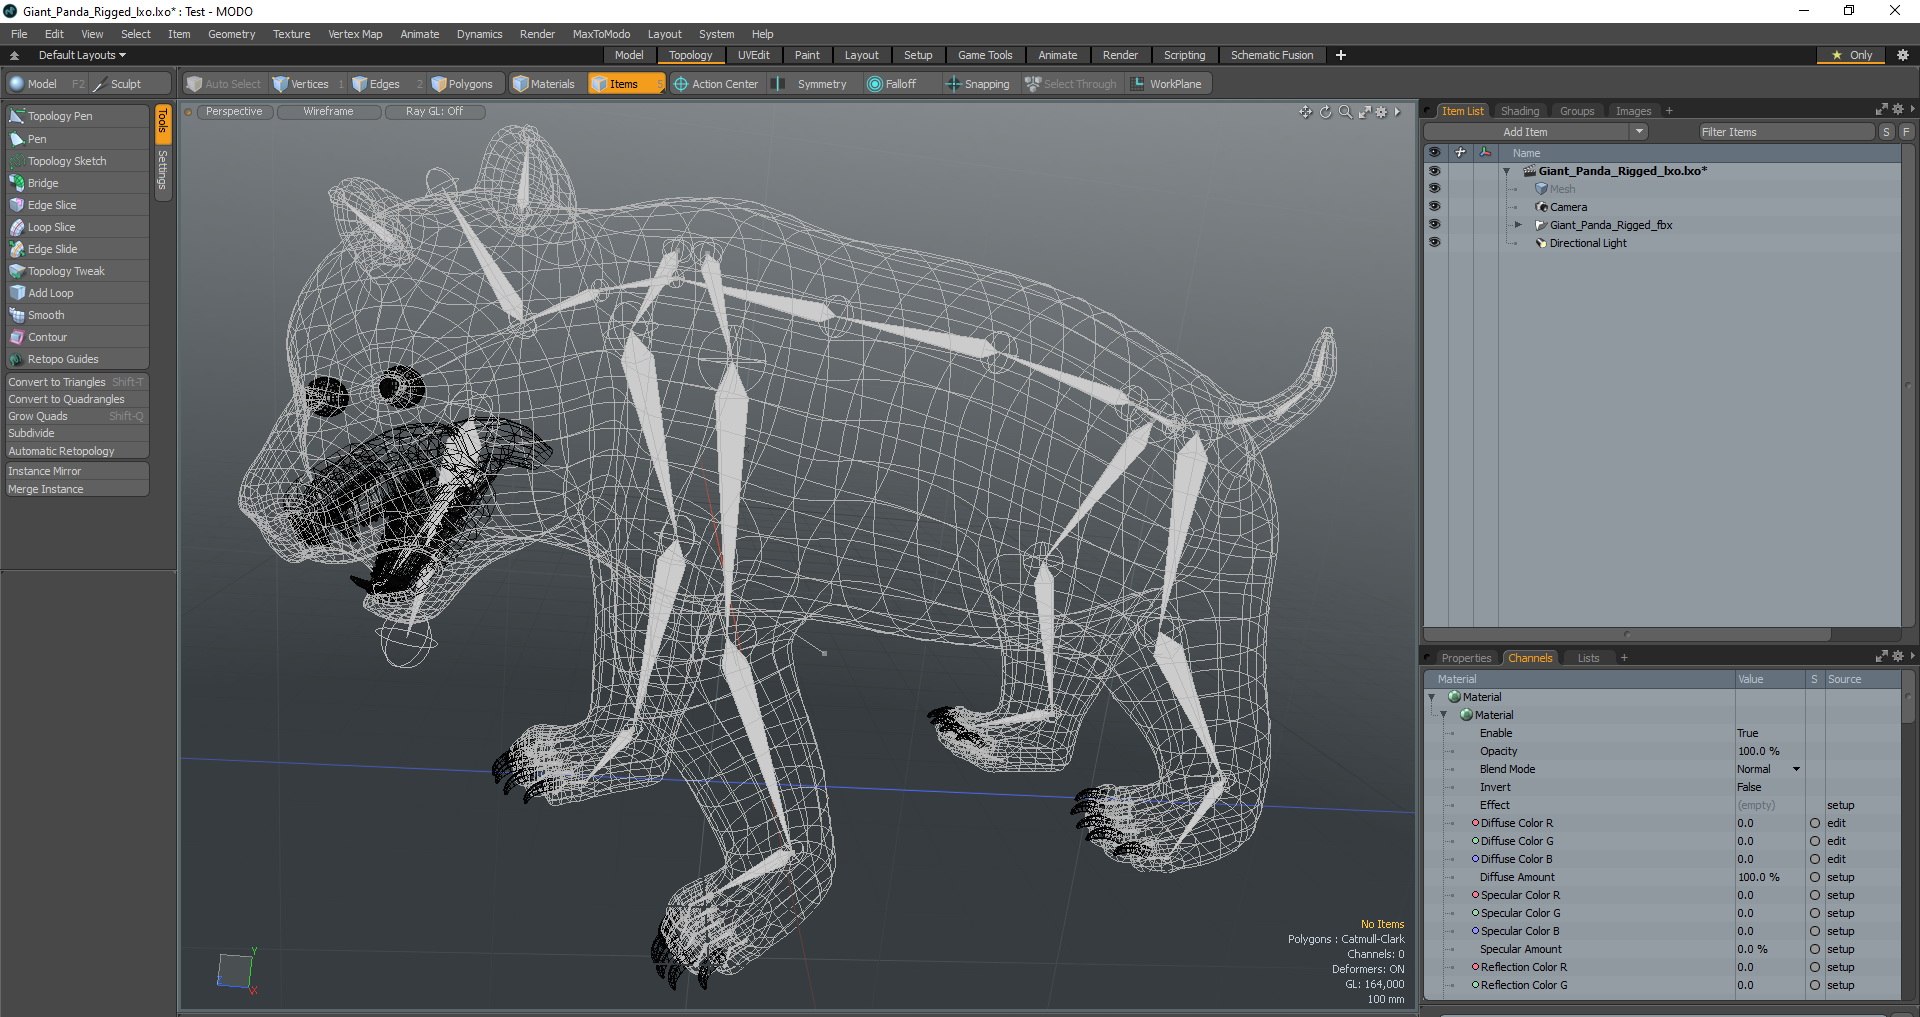
Task: Choose the Topology Tweak tool
Action: [77, 271]
